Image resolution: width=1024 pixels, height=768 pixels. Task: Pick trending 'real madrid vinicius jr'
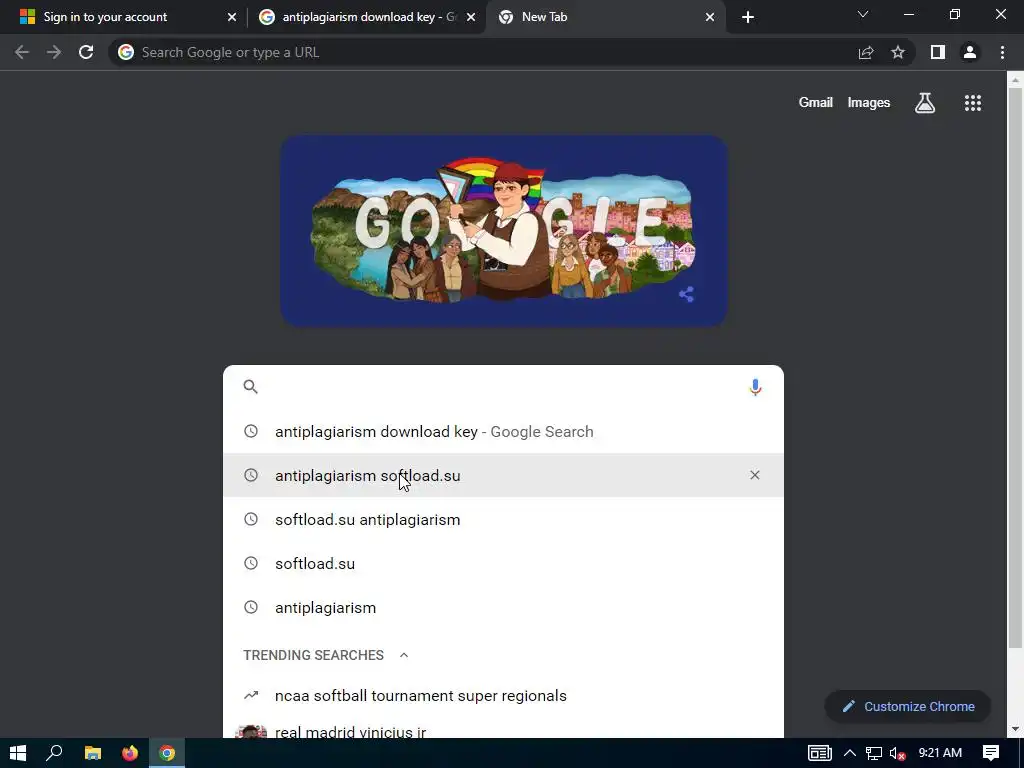(504, 731)
